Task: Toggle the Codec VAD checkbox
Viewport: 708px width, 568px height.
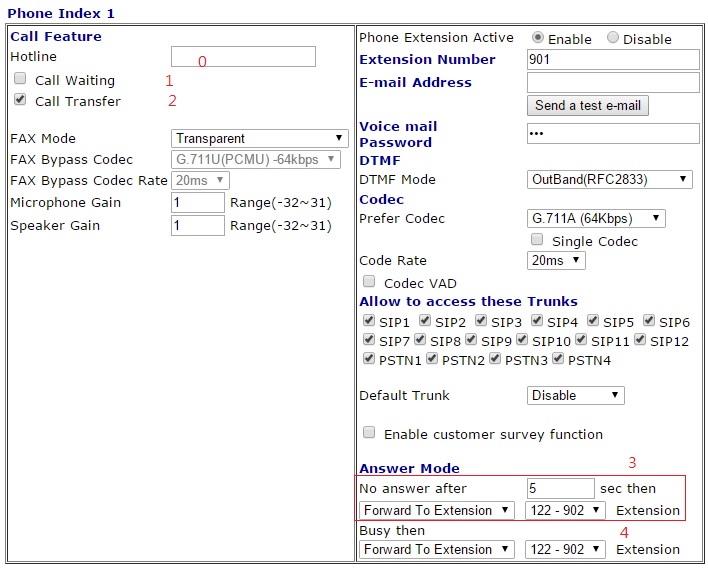Action: coord(369,282)
